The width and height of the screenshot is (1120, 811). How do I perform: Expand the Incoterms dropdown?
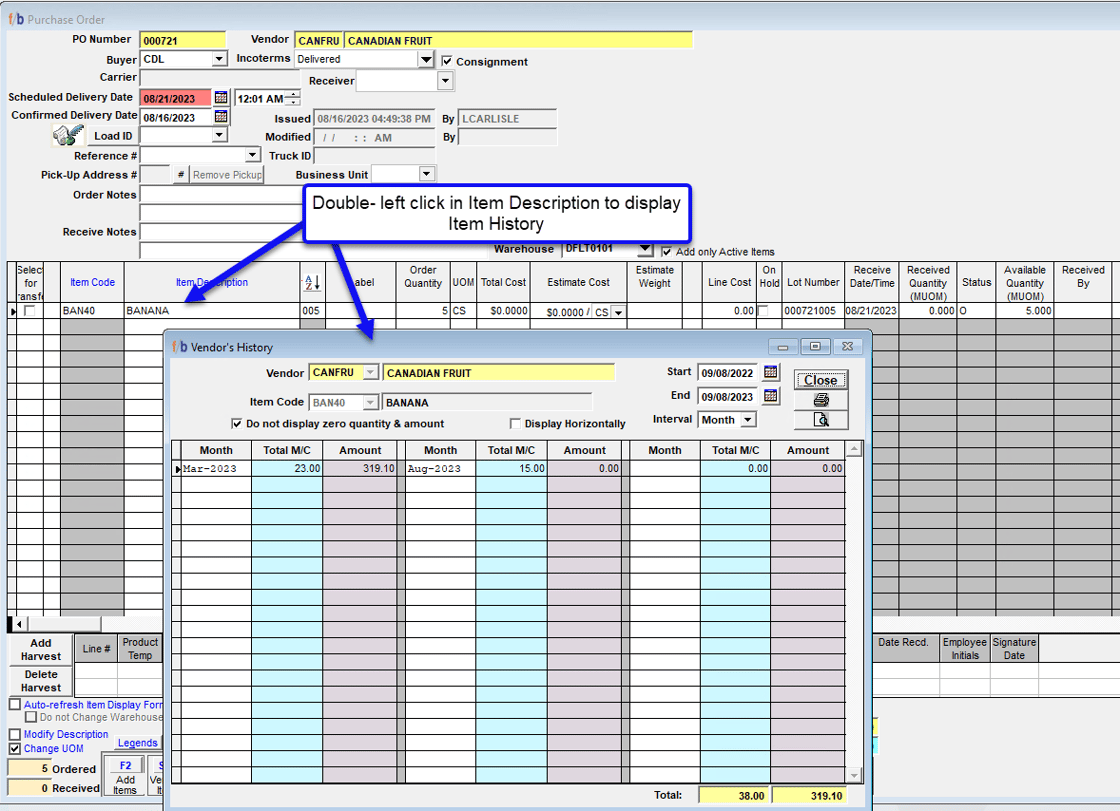click(x=426, y=59)
